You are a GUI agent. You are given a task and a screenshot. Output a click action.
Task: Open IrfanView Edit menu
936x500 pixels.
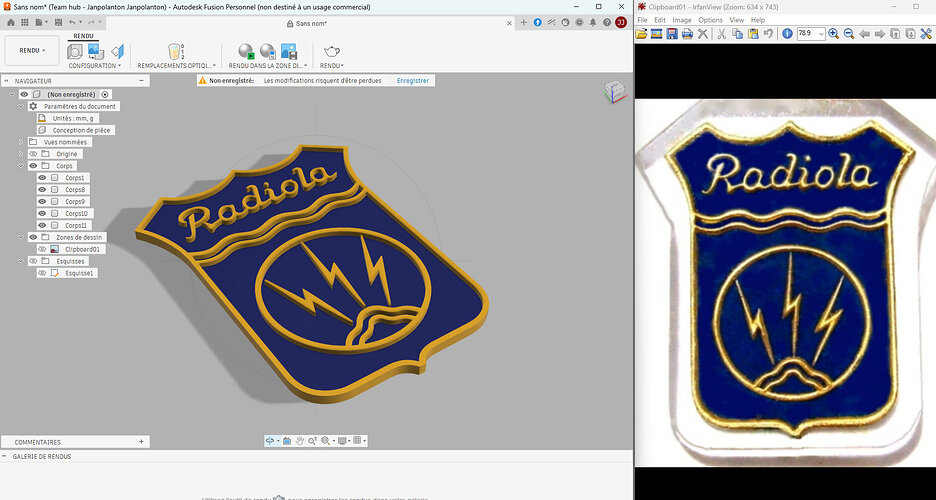point(660,20)
